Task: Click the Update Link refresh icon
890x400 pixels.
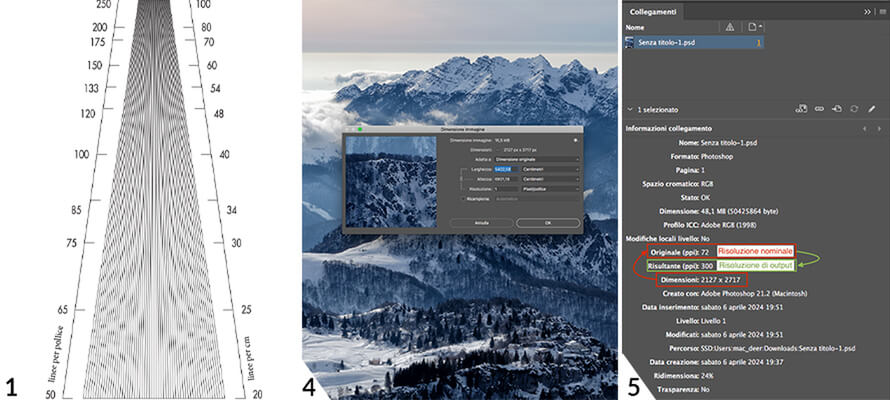Action: (853, 108)
